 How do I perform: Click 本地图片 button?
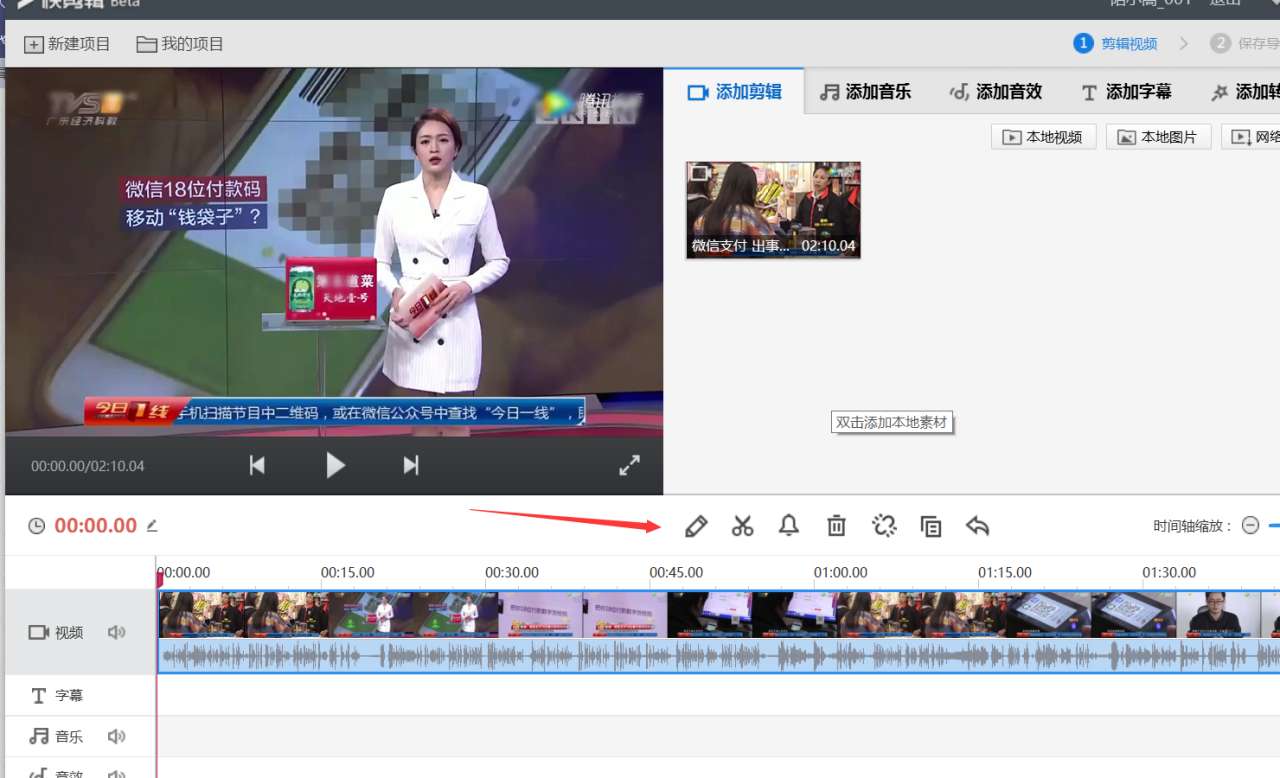pyautogui.click(x=1159, y=137)
